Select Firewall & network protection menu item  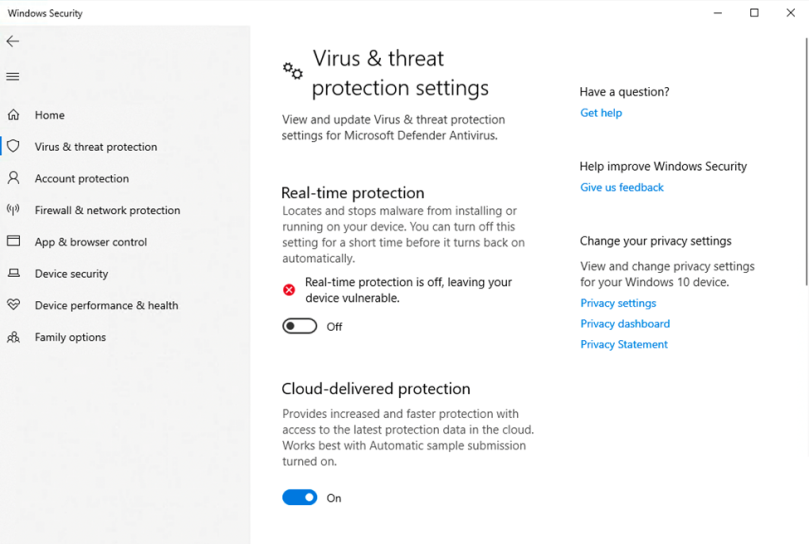[107, 210]
